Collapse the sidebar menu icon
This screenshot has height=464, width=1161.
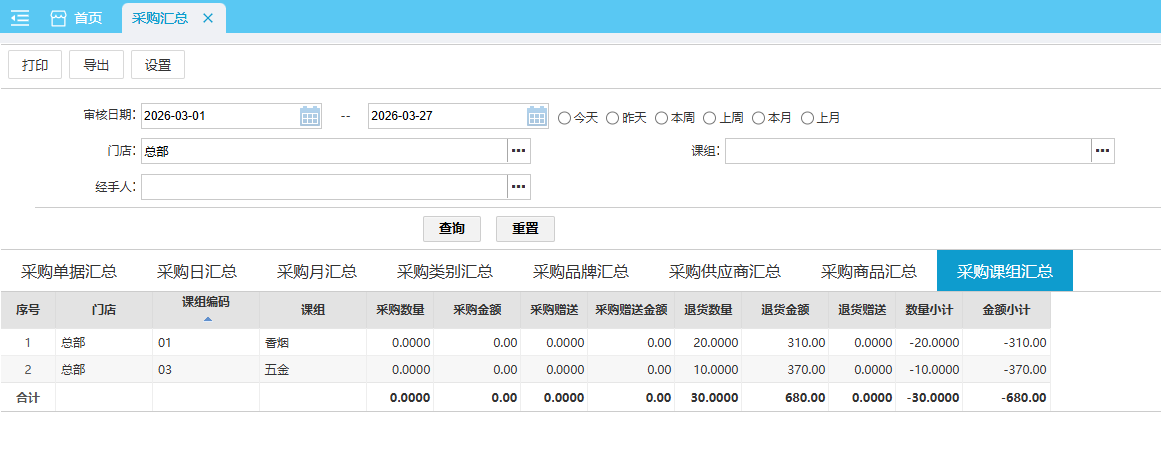point(20,18)
